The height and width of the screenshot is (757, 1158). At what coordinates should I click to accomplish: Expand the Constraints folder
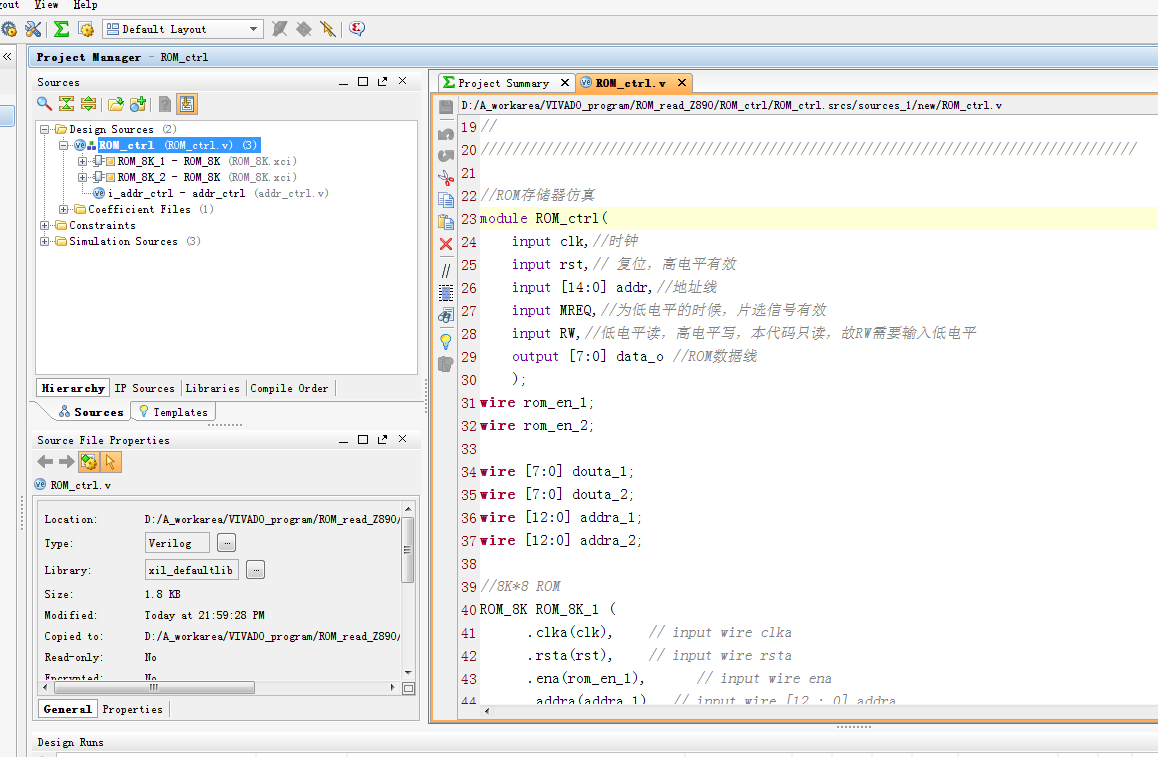pyautogui.click(x=45, y=225)
